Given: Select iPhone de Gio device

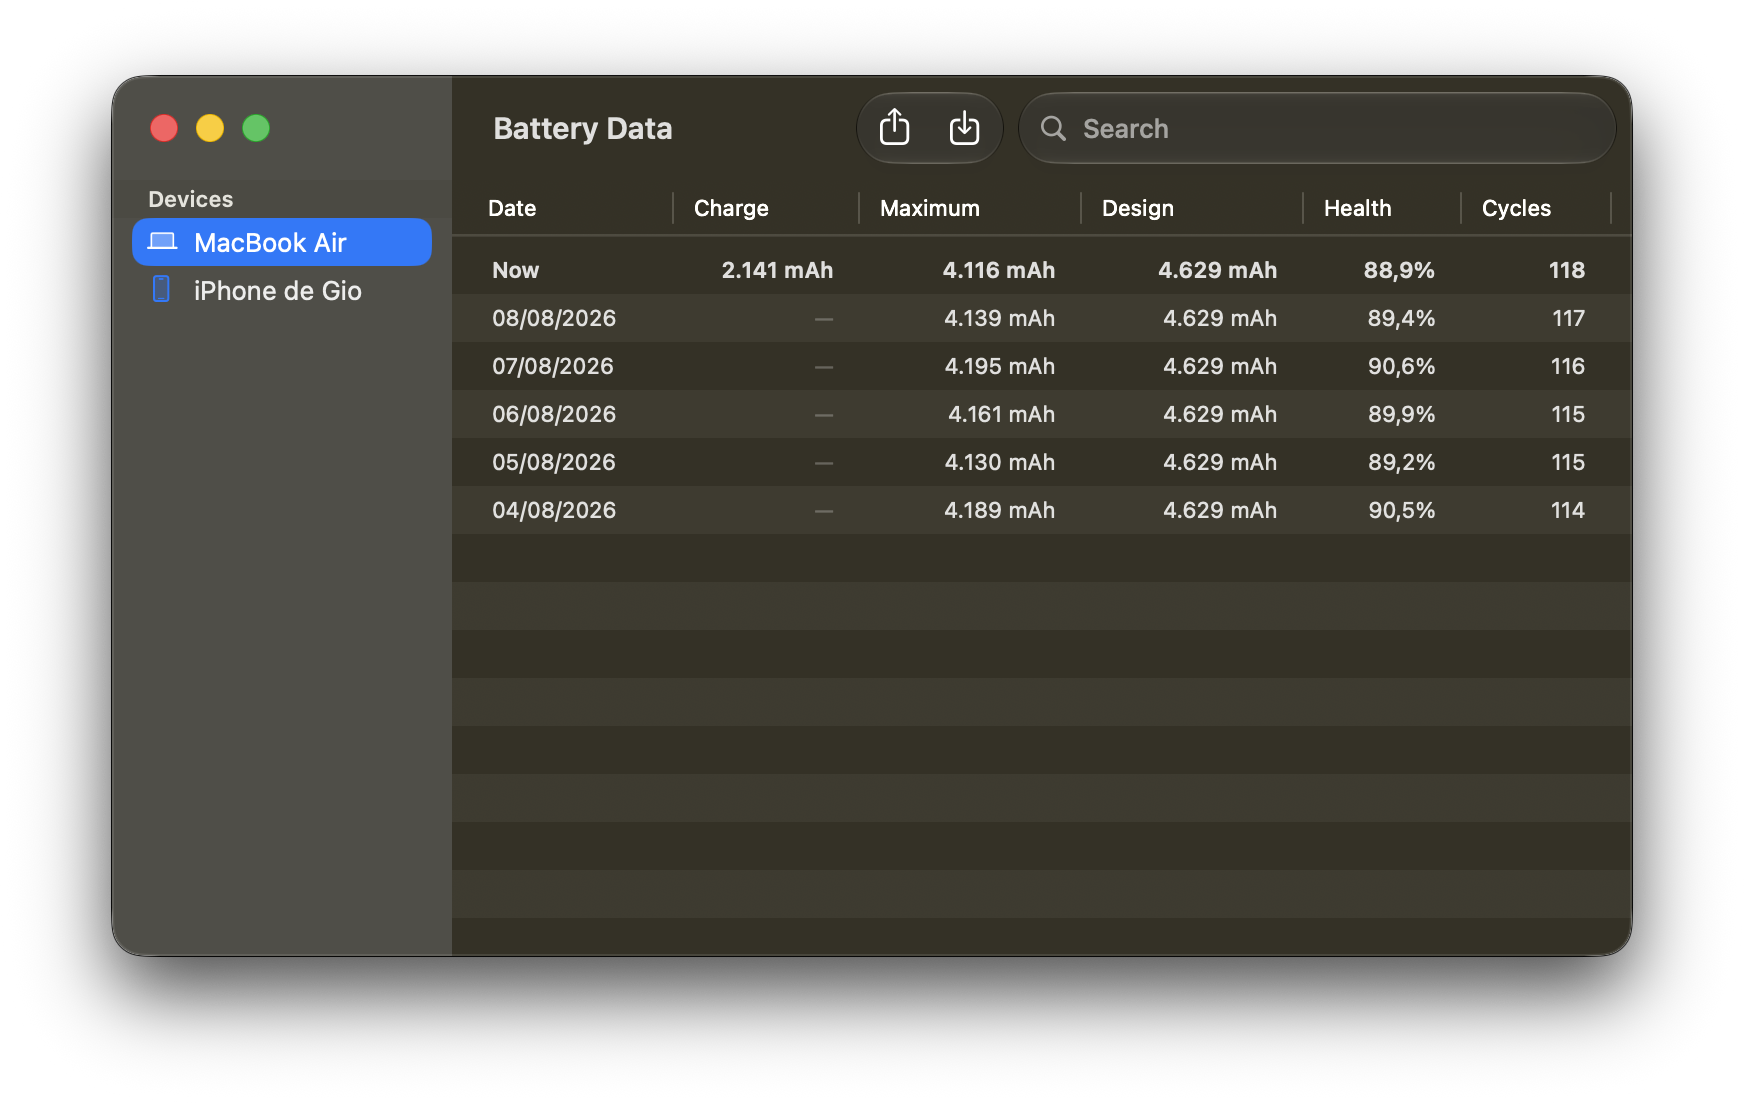Looking at the screenshot, I should 282,290.
